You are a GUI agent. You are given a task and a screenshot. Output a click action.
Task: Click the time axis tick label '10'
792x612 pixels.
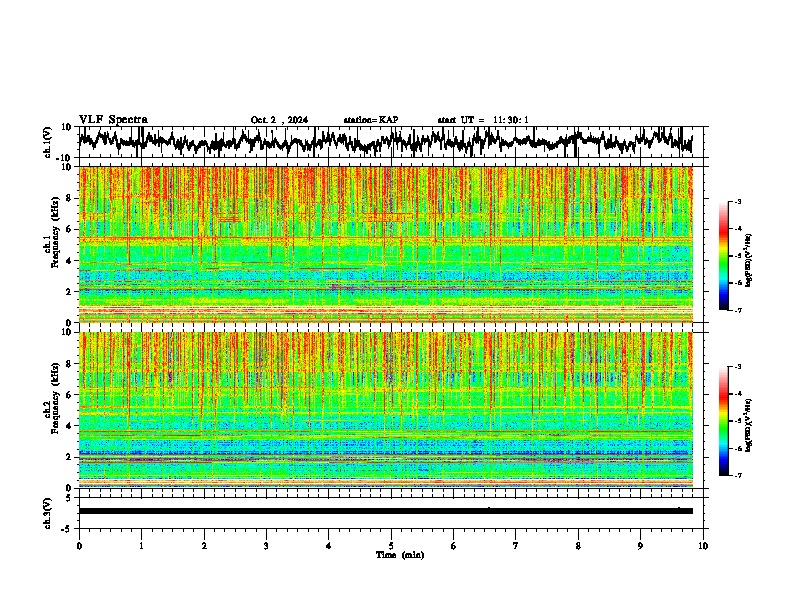[x=703, y=546]
